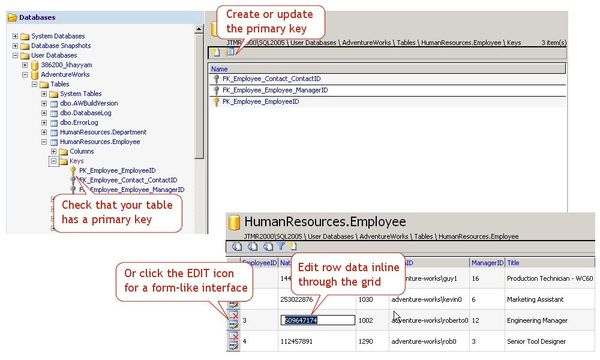Open FK_Employee_Employee_ManagerID in the Keys list

[x=275, y=90]
